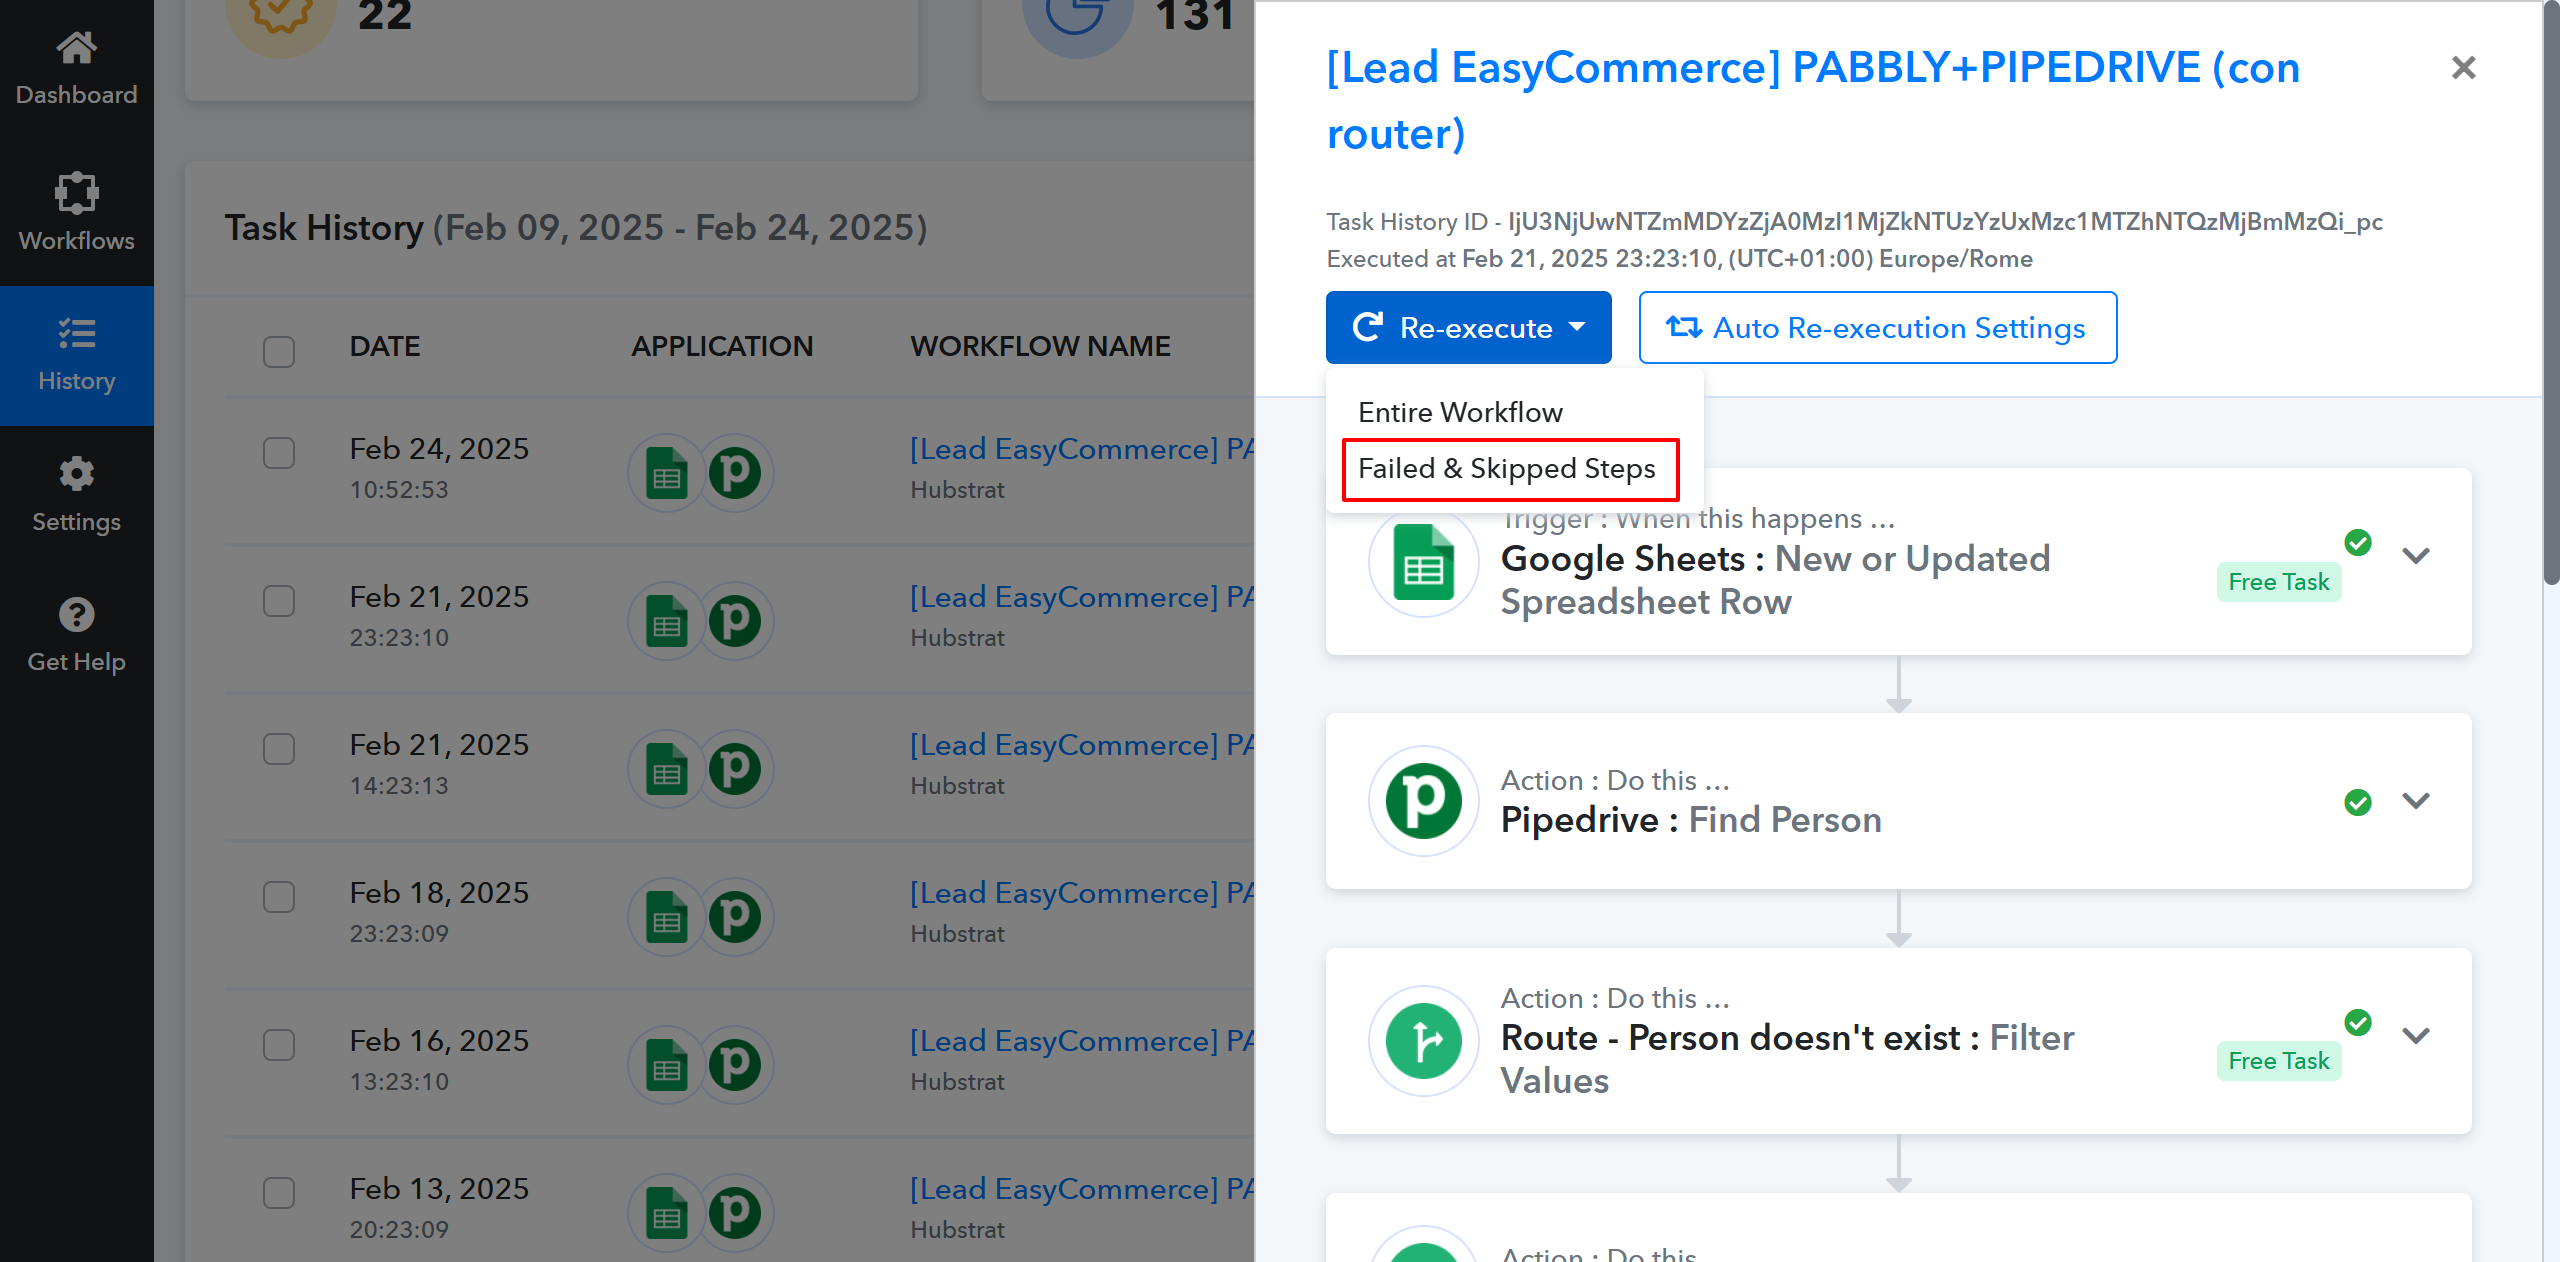Select the Feb 24, 2025 10:52:53 row checkbox
This screenshot has height=1262, width=2560.
[279, 453]
